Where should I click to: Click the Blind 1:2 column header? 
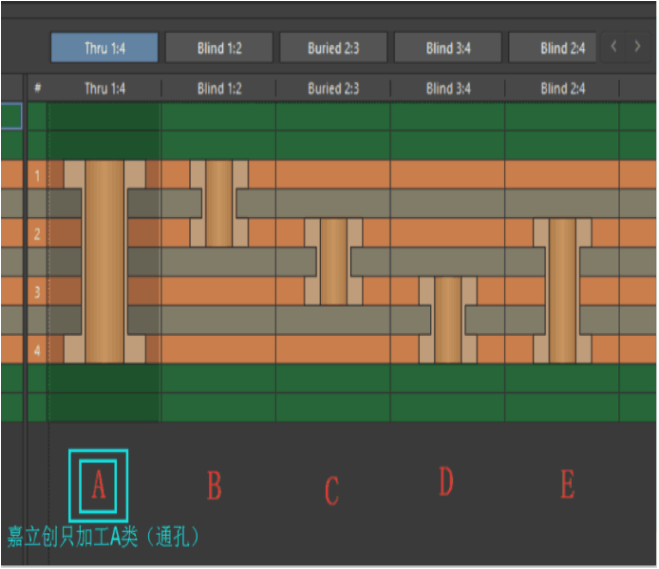pos(219,89)
